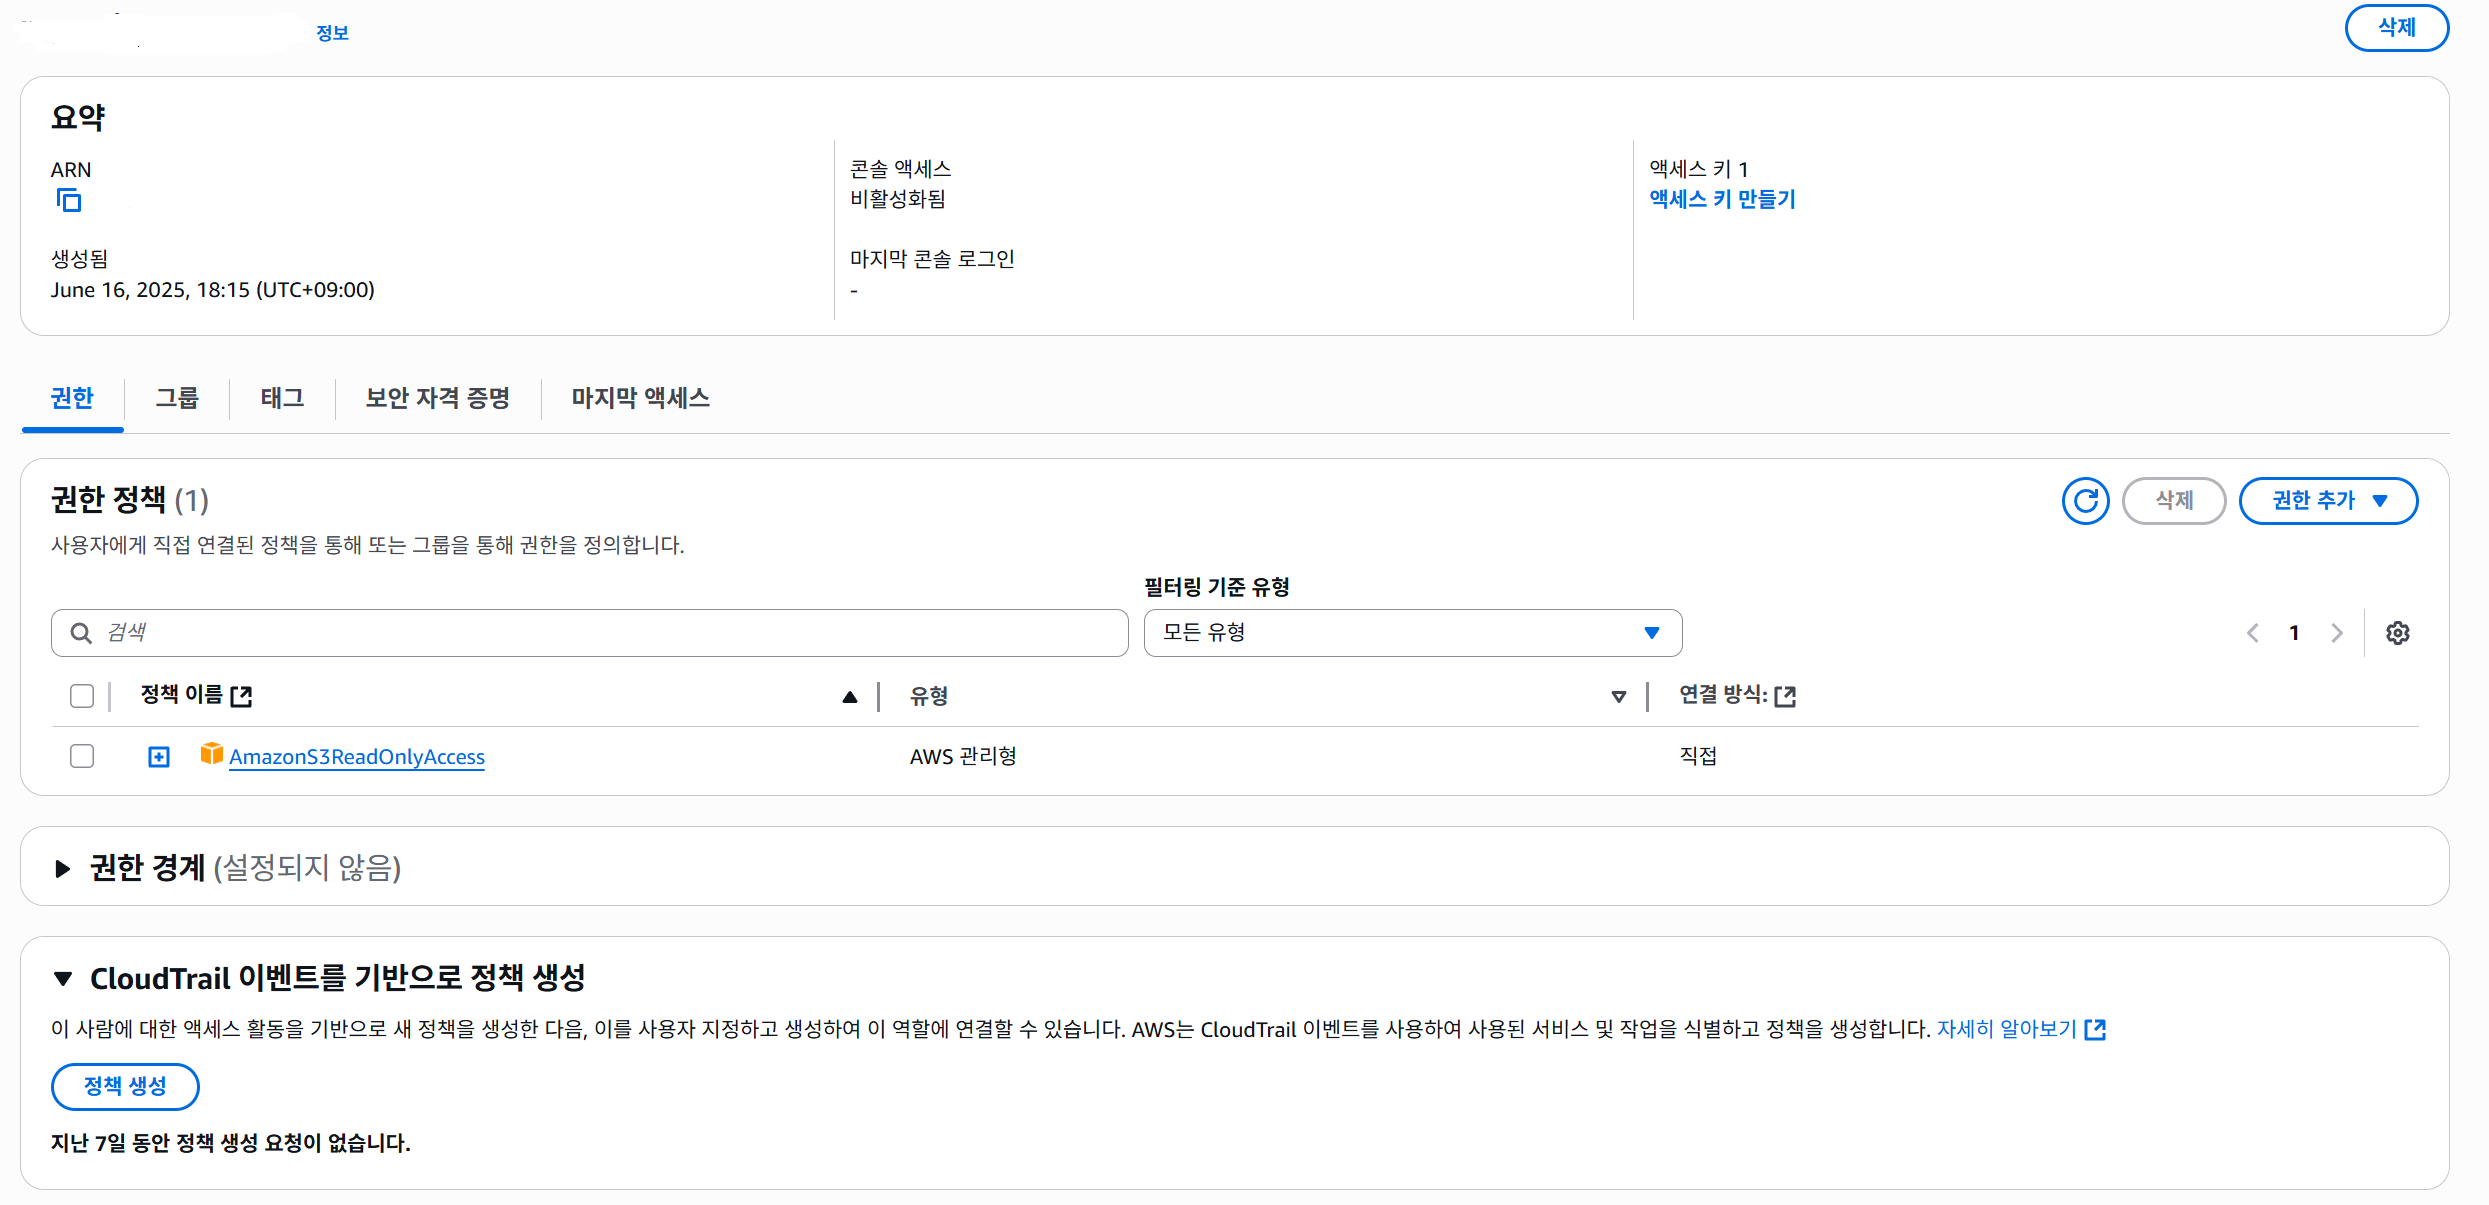Copy the ARN with copy icon

click(x=68, y=200)
